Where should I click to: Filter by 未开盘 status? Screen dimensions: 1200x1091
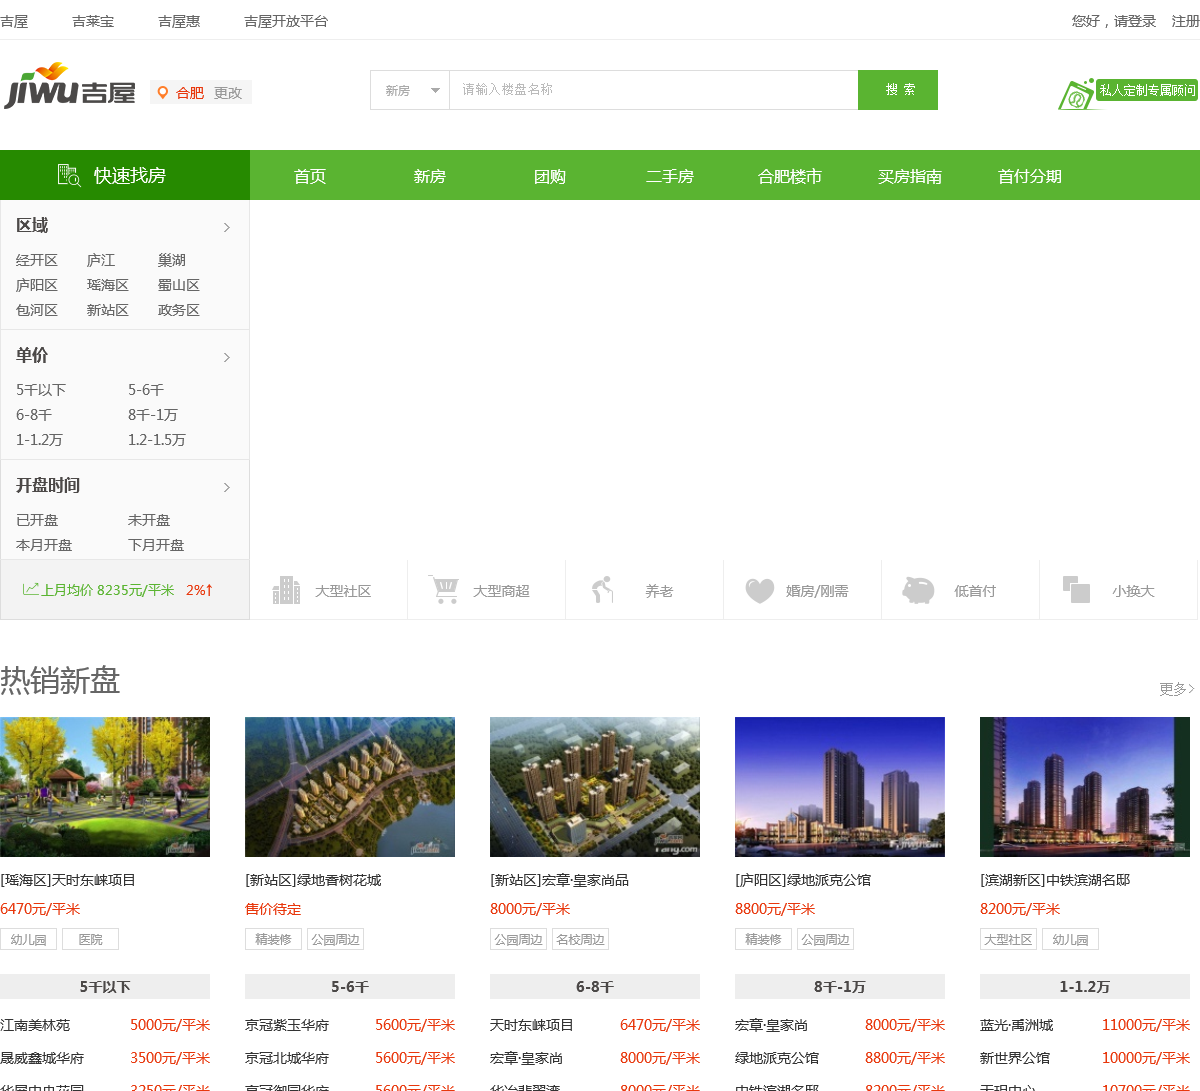(x=149, y=520)
